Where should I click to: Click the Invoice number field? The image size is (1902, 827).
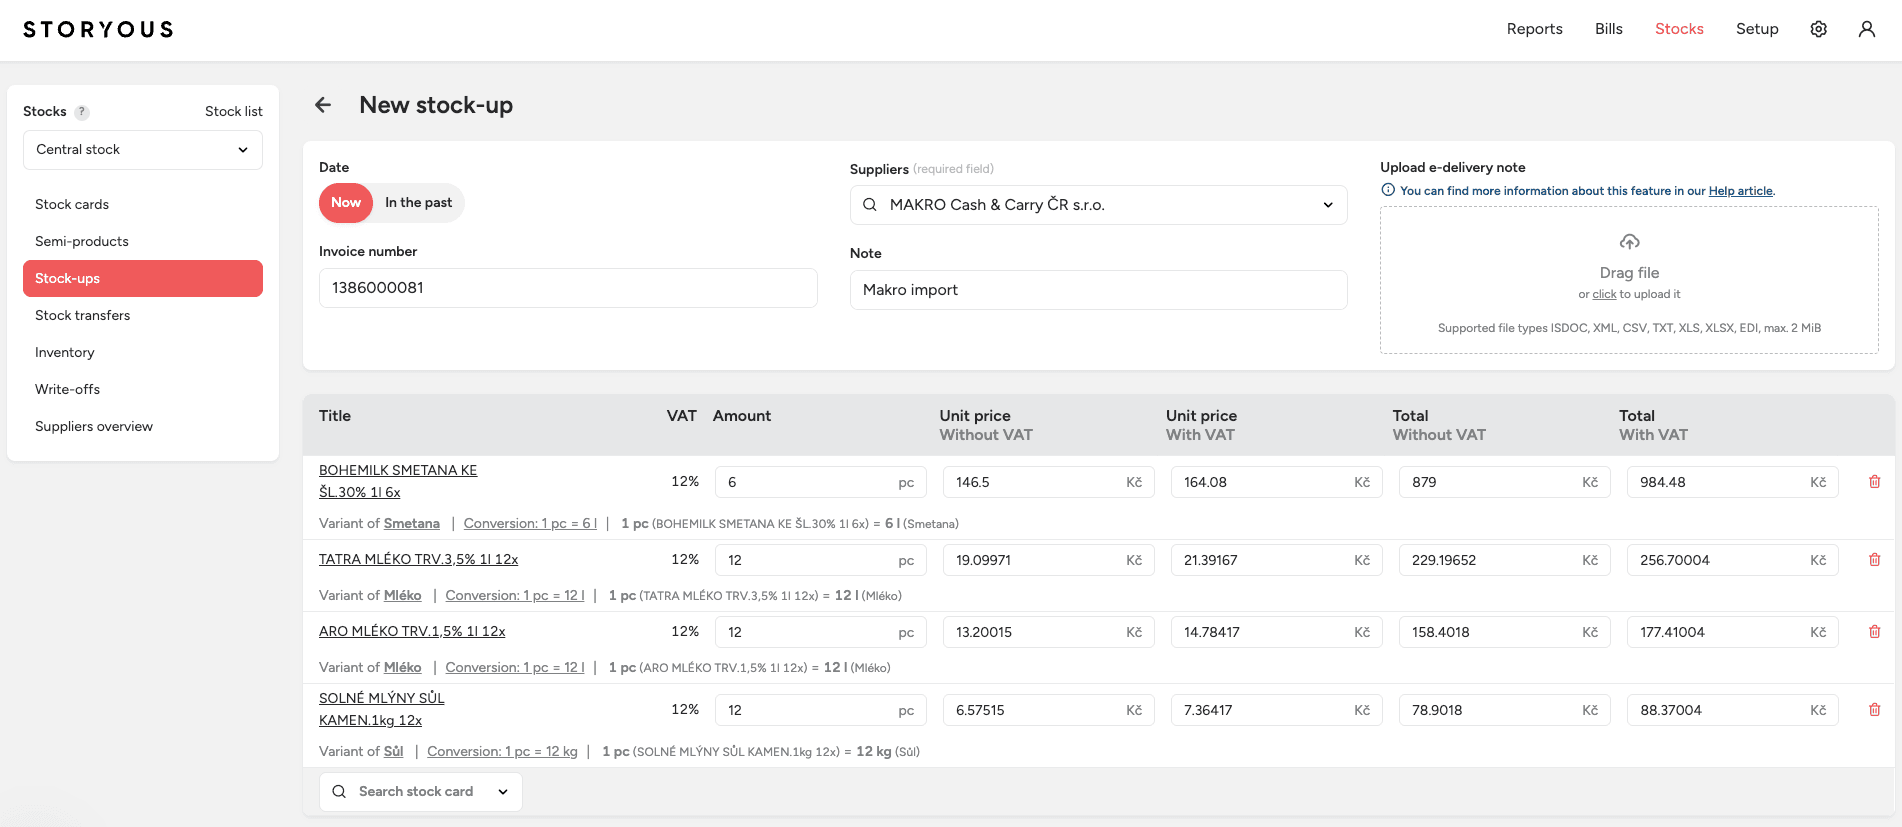[568, 288]
